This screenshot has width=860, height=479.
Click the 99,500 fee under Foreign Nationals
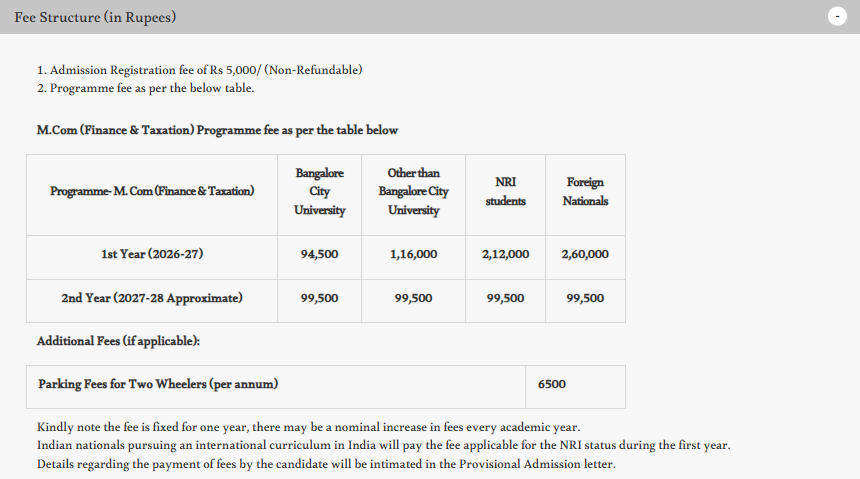(x=585, y=298)
